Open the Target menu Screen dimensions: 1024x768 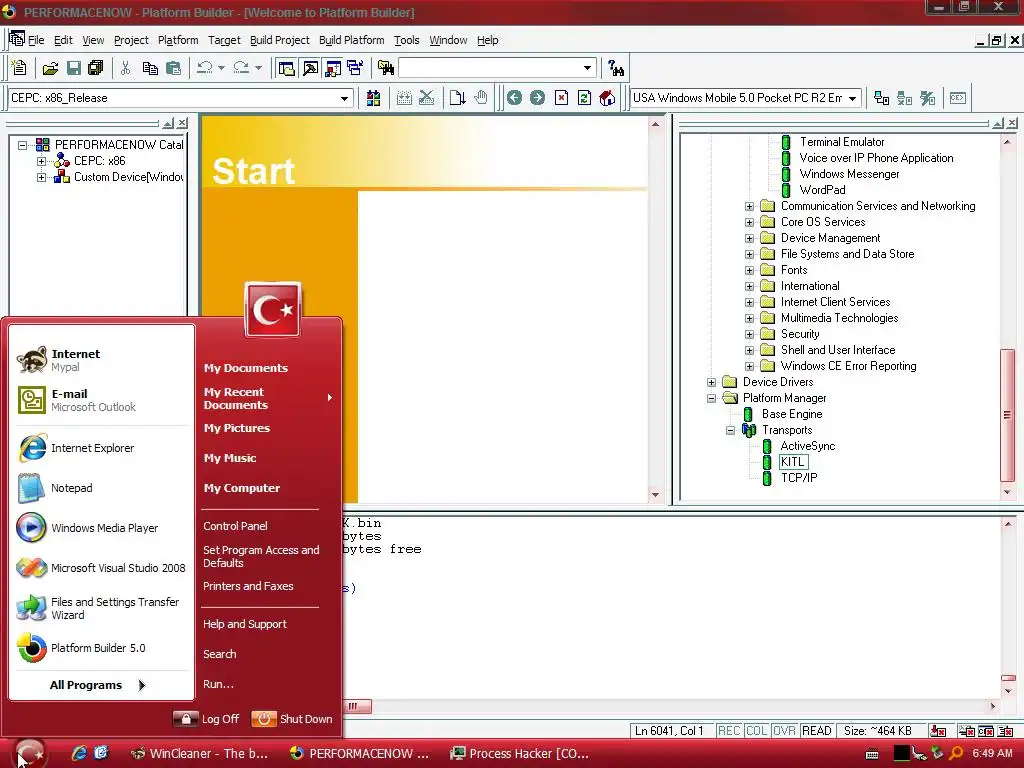point(224,40)
